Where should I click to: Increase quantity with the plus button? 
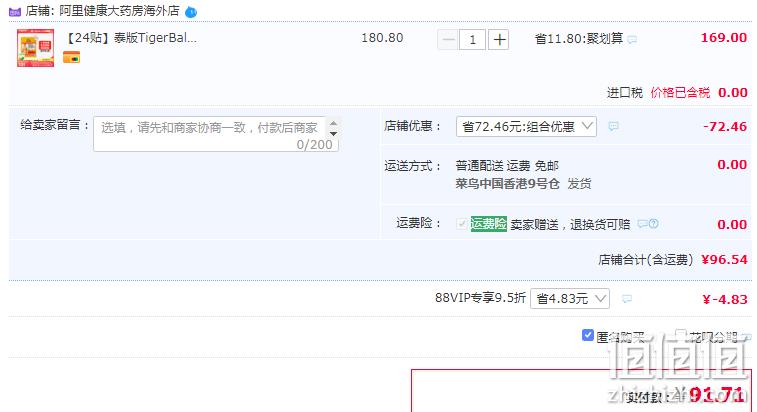tap(499, 40)
